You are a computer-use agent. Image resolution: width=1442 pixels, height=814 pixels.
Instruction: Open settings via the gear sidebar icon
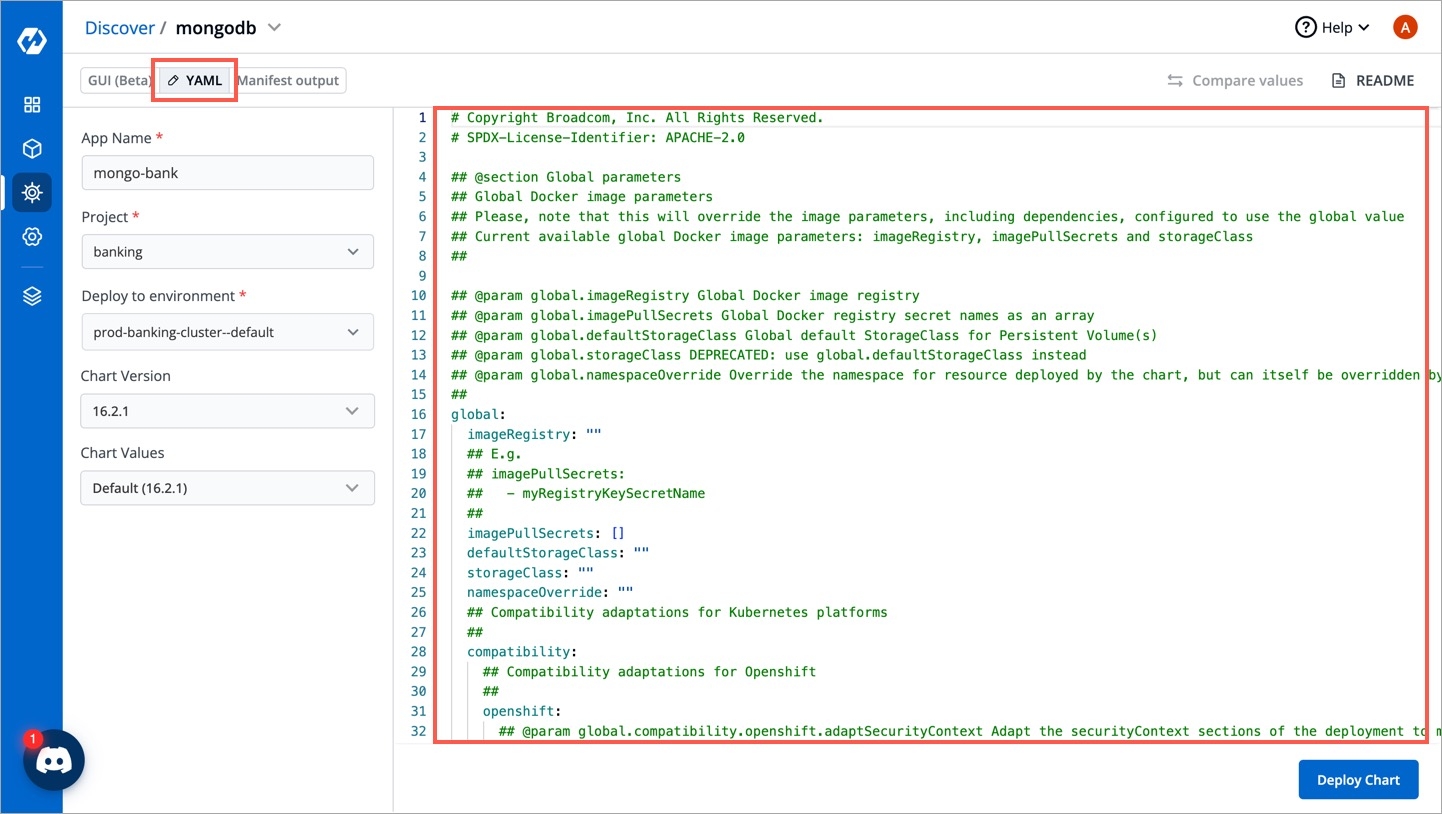tap(31, 237)
